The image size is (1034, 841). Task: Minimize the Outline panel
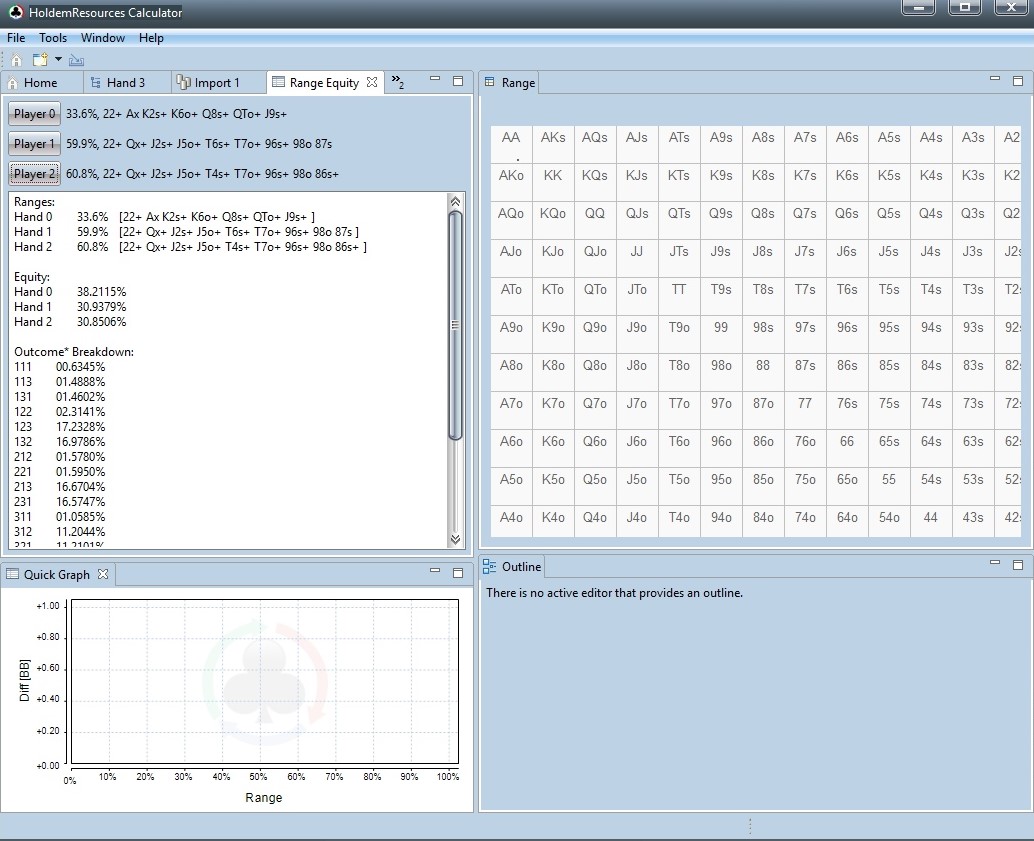coord(994,563)
